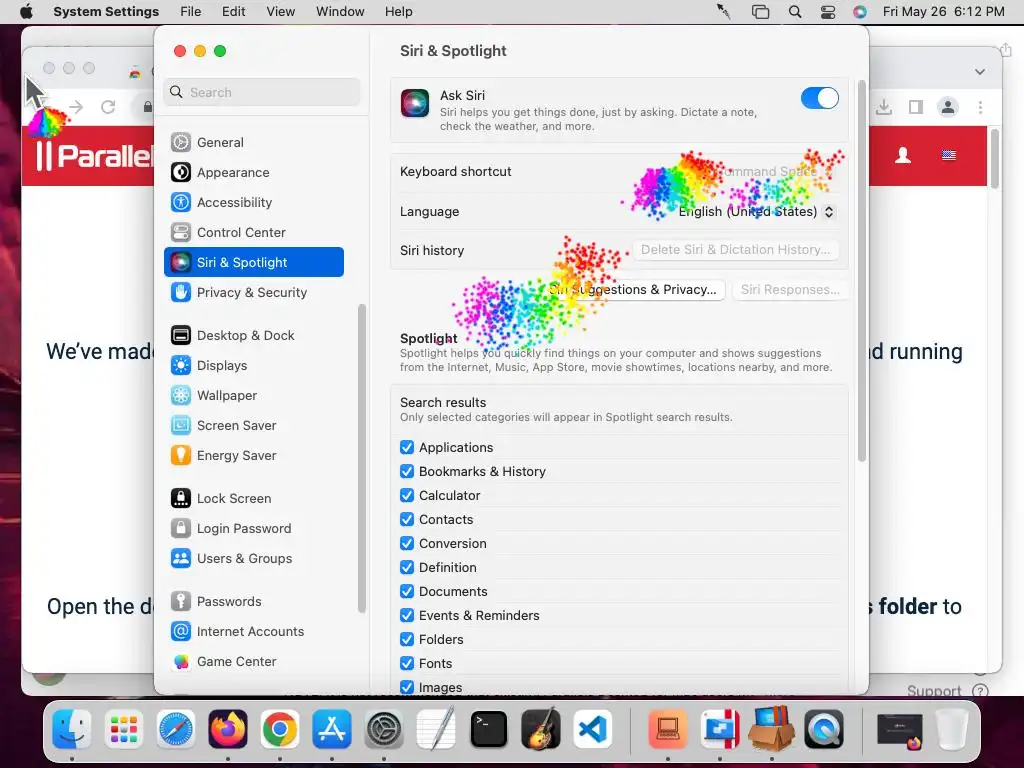Click US flag on Parallels page
The width and height of the screenshot is (1024, 768).
[x=948, y=155]
